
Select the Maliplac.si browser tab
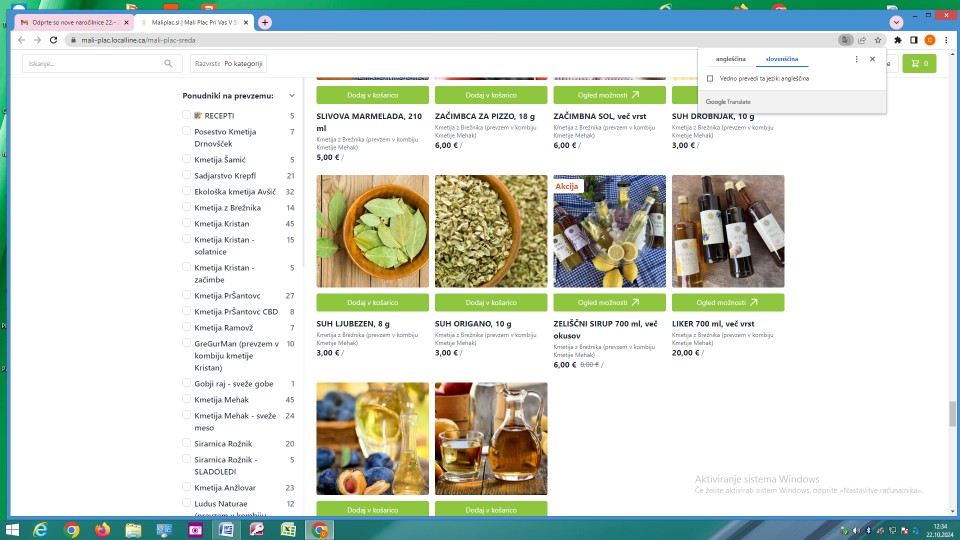pos(193,22)
